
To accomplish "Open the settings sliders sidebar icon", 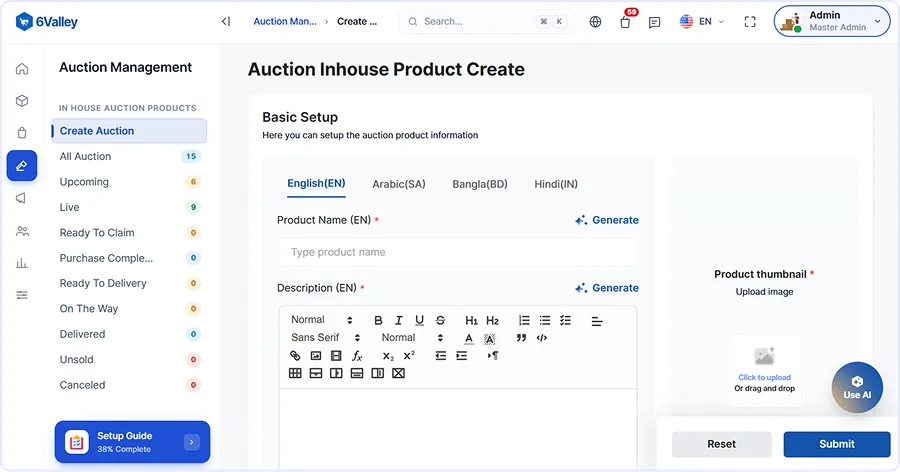I will (x=22, y=295).
